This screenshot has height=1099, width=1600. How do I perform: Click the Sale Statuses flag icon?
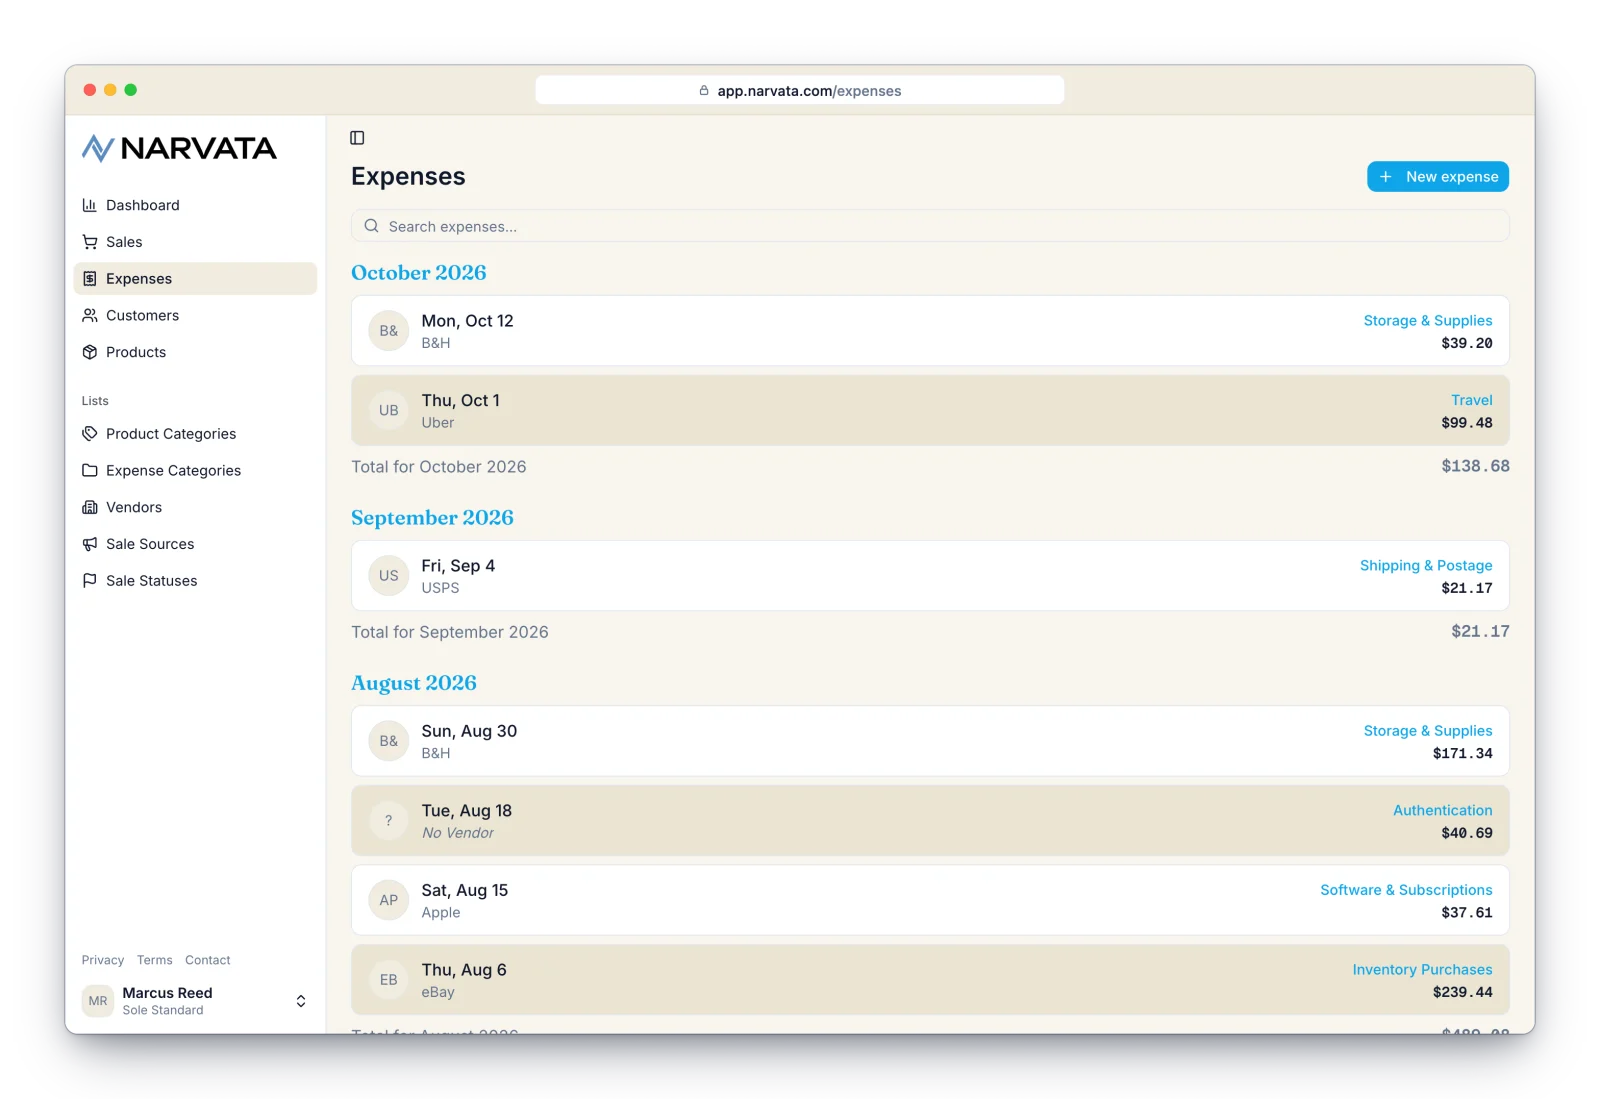coord(90,580)
